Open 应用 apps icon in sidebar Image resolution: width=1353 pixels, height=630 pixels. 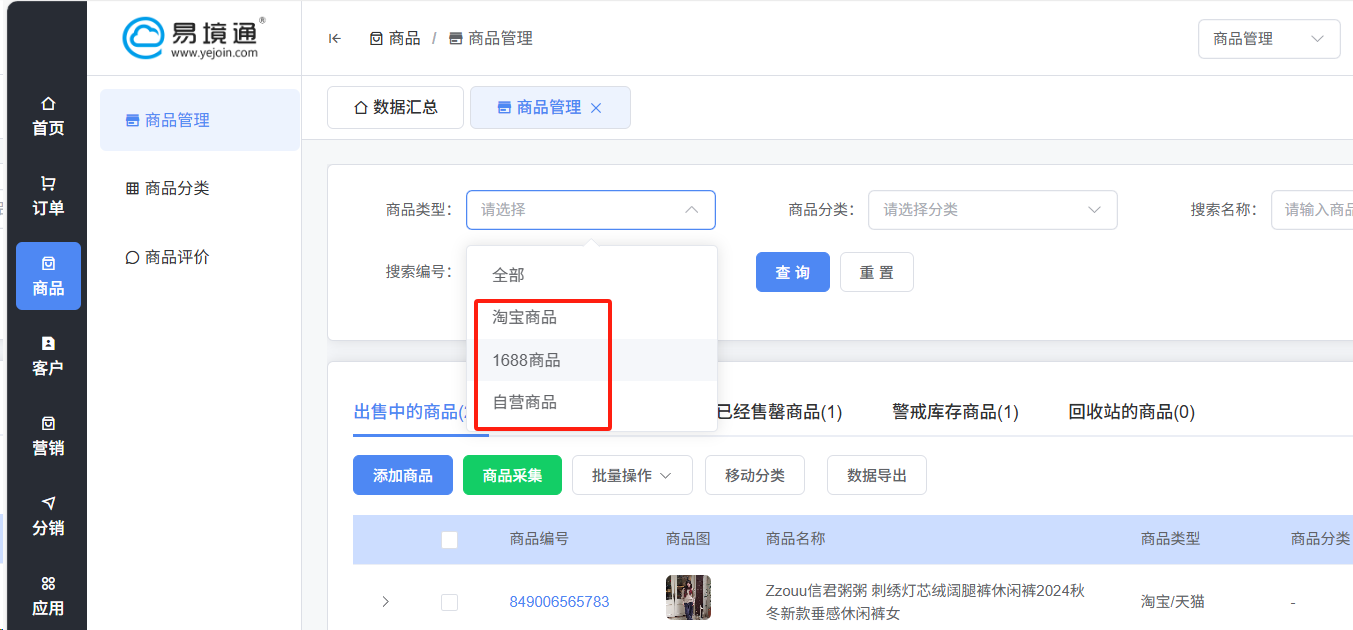click(x=48, y=584)
